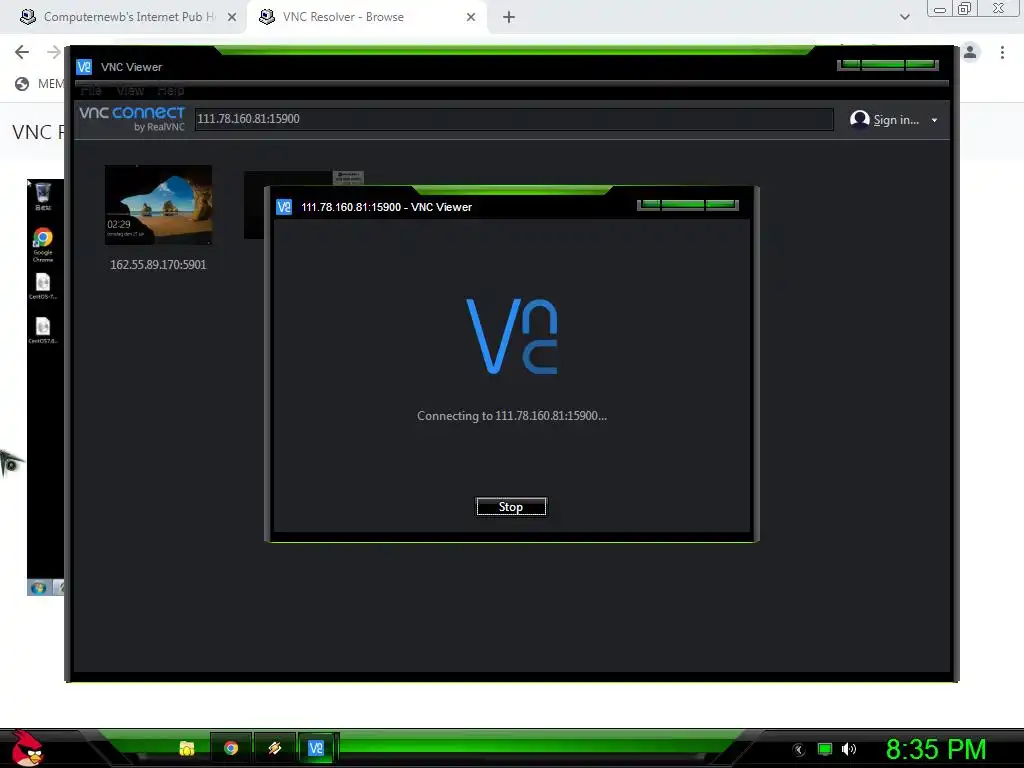Open a new browser tab

tap(509, 17)
